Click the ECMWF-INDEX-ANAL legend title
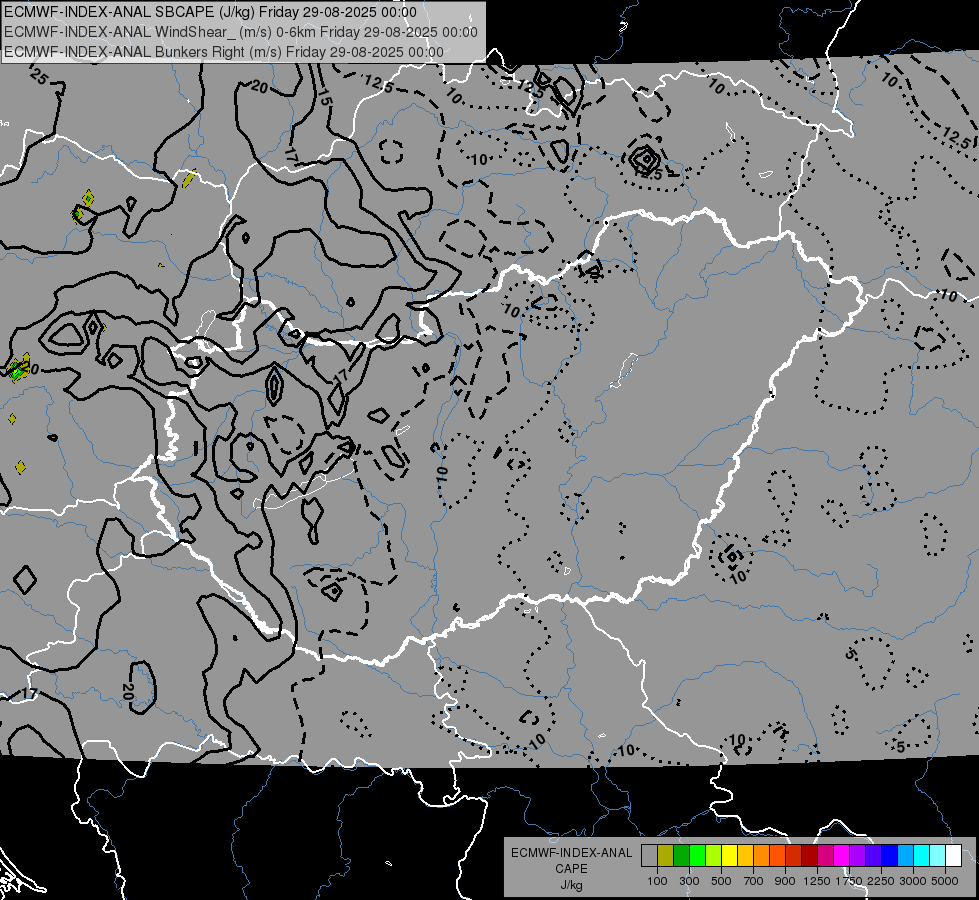979x900 pixels. pyautogui.click(x=571, y=853)
